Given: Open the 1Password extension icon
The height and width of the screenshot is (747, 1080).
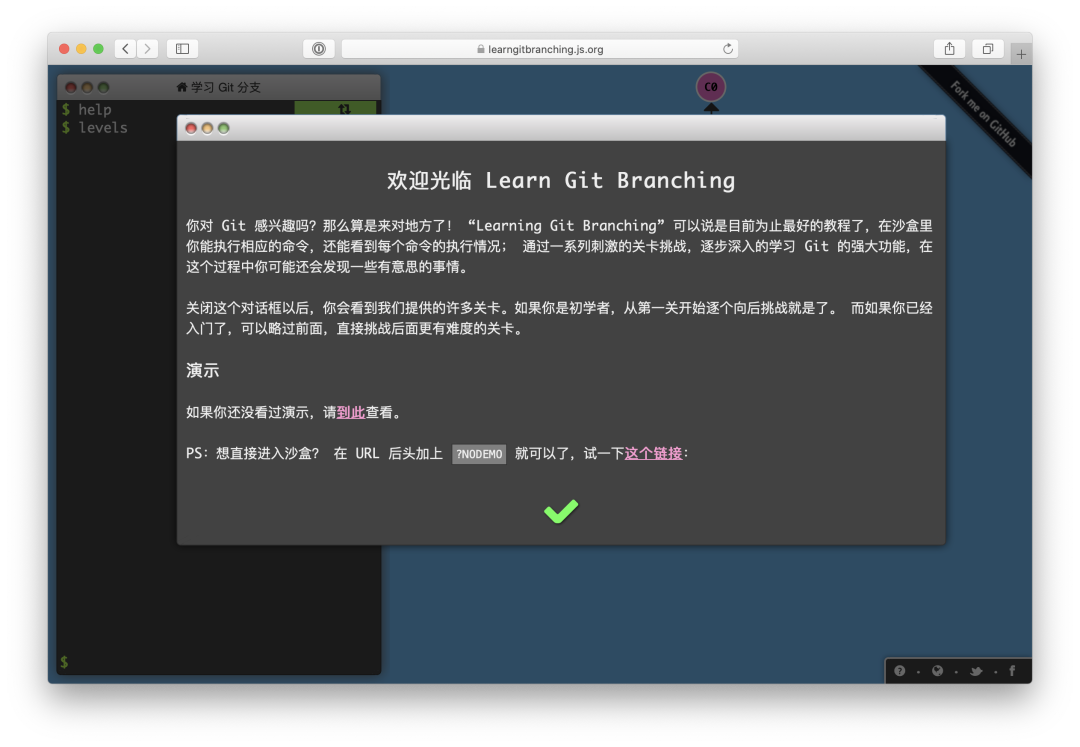Looking at the screenshot, I should (x=319, y=49).
